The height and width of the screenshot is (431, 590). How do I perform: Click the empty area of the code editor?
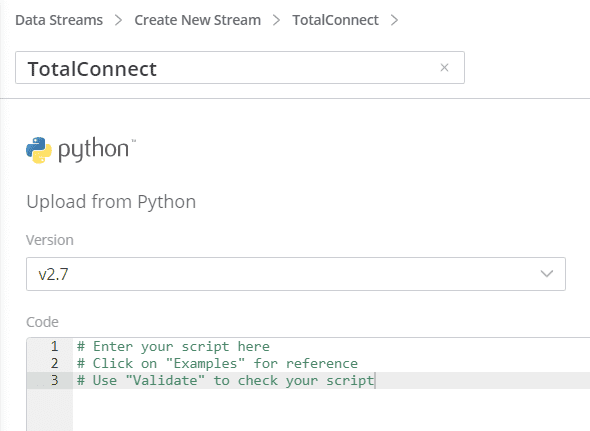tap(331, 410)
